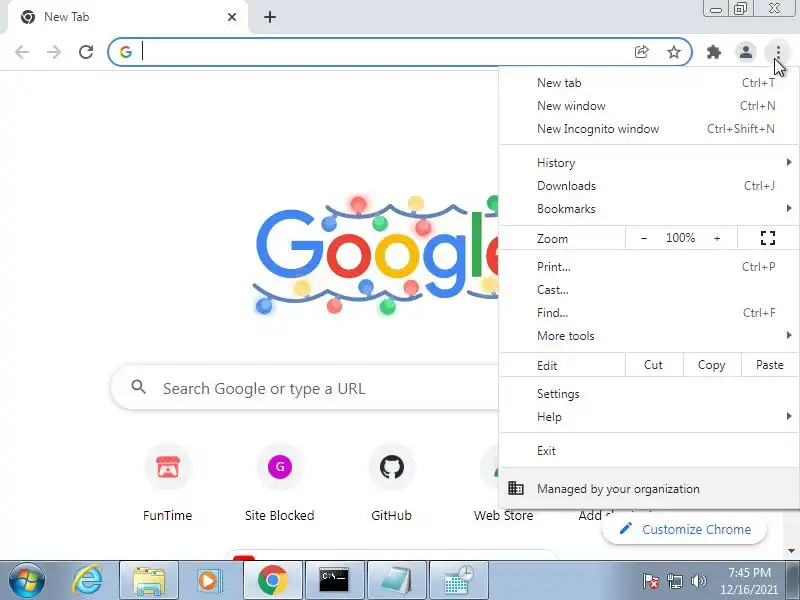Click the three-dot Chrome menu button
The height and width of the screenshot is (600, 800).
[x=778, y=52]
